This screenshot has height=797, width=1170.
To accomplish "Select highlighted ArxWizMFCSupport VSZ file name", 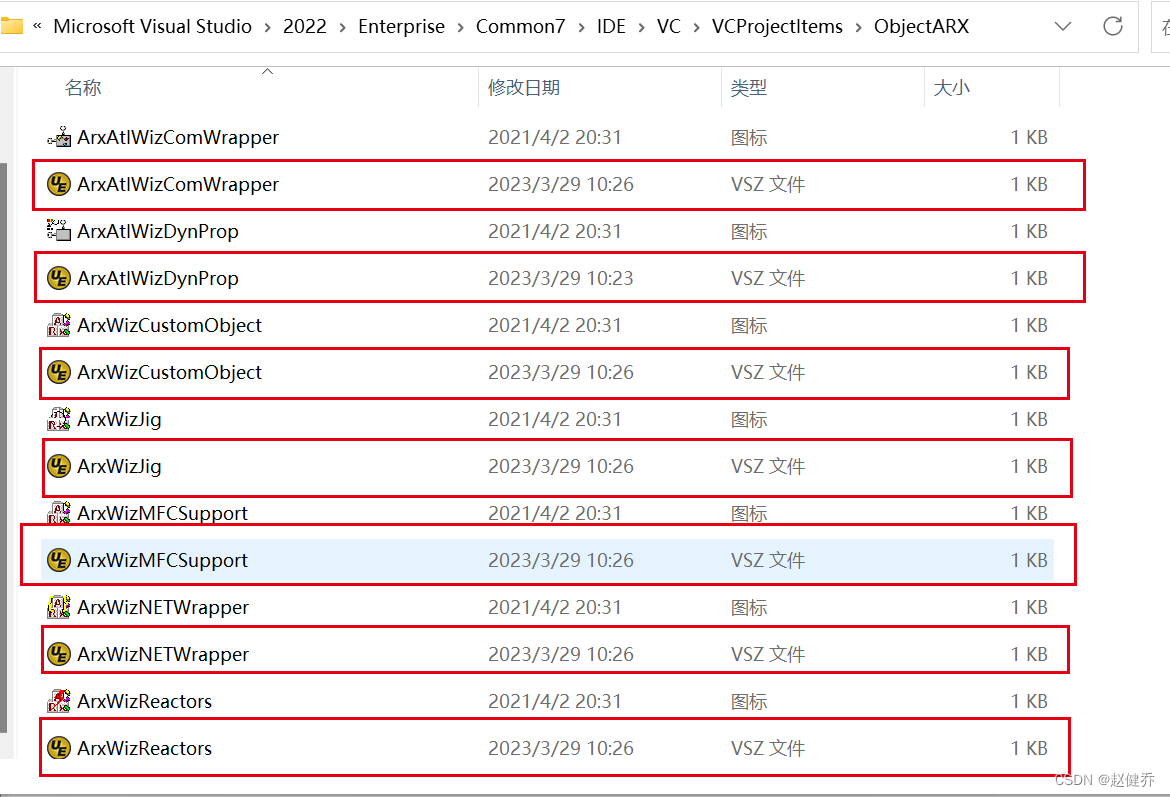I will [163, 560].
